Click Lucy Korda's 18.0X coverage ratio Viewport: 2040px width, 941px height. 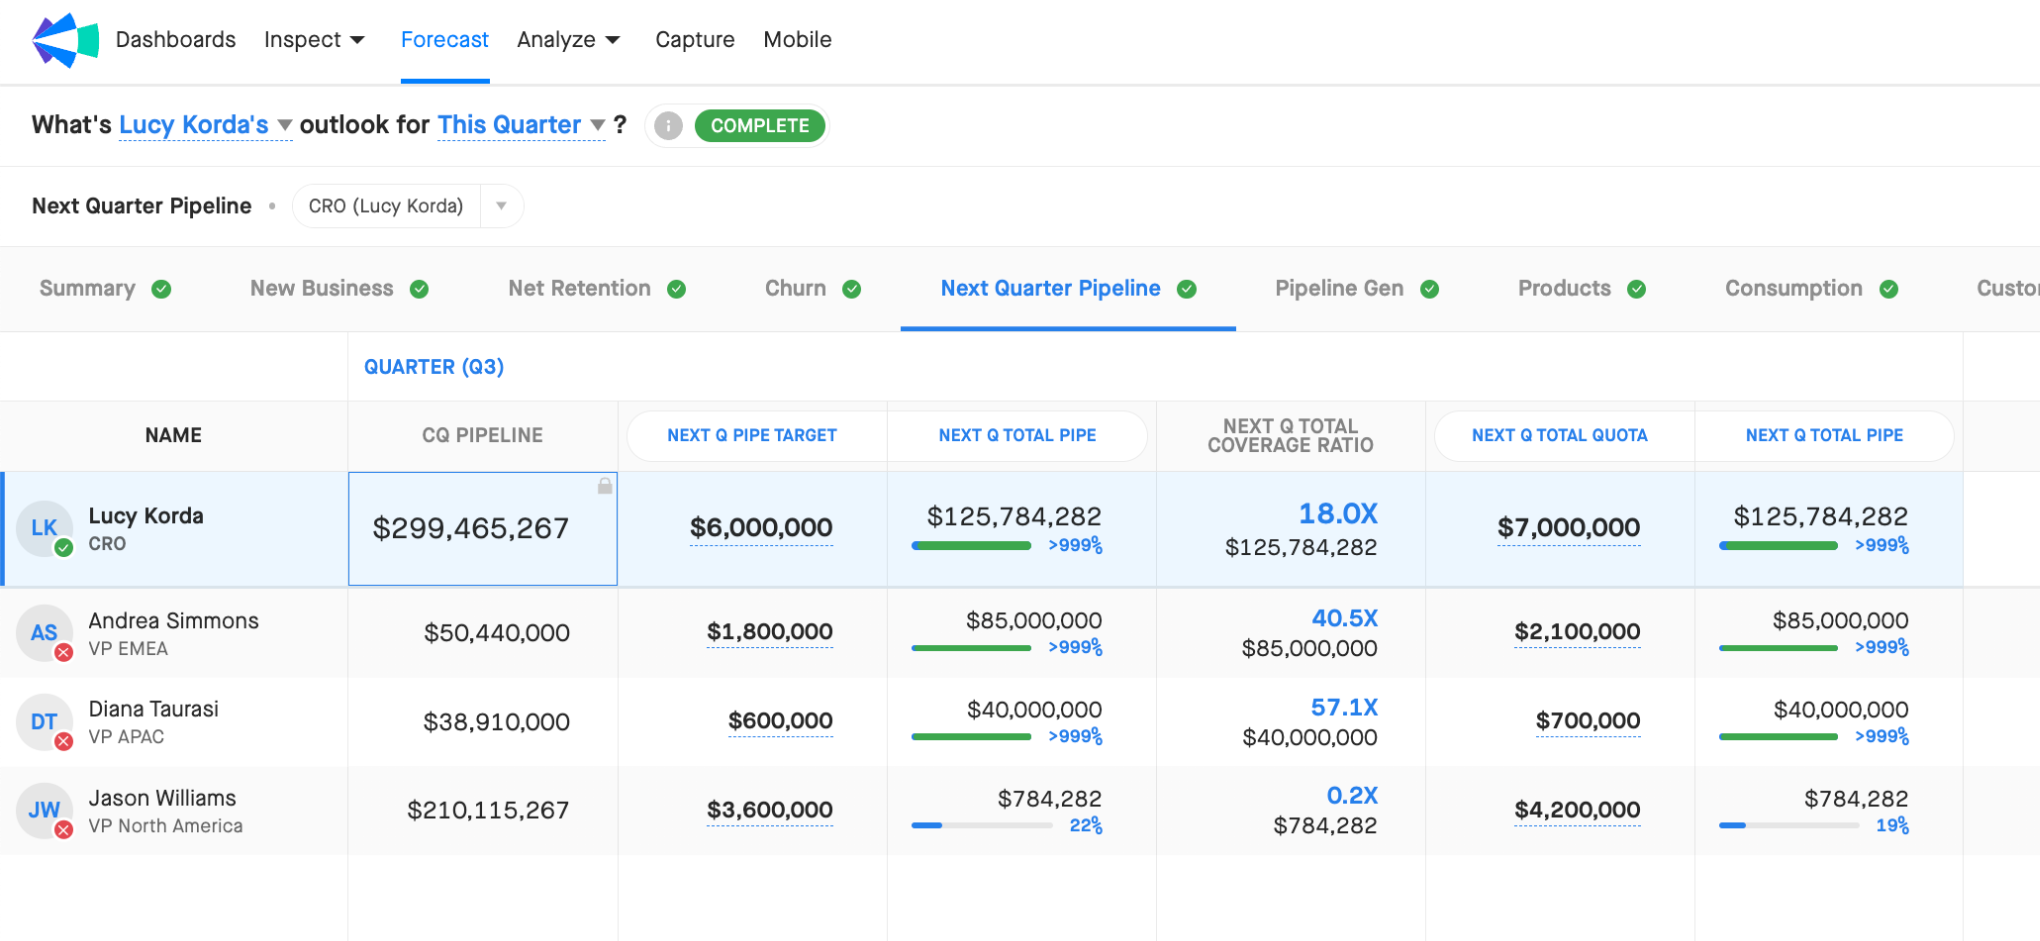coord(1337,514)
